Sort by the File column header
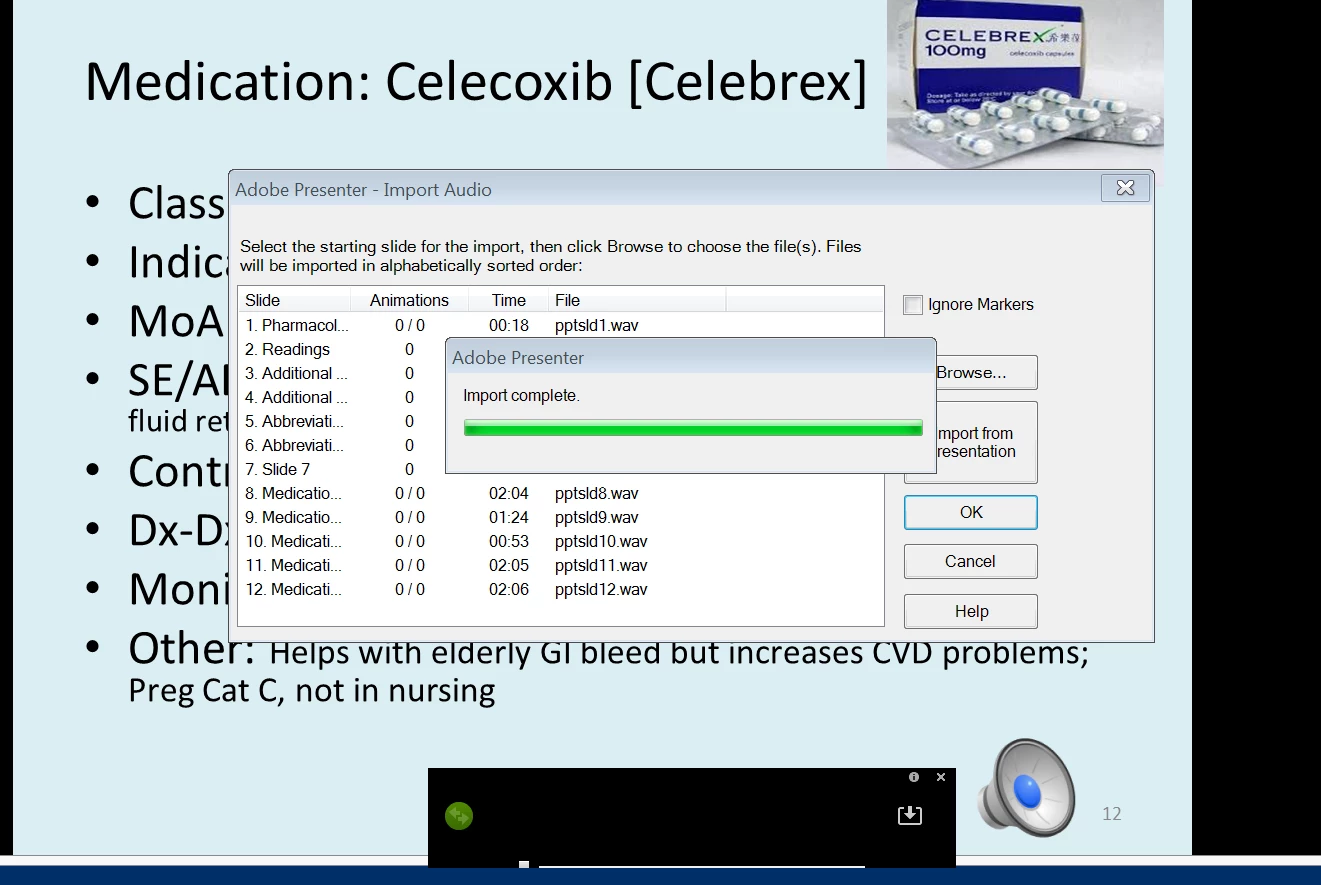The width and height of the screenshot is (1321, 885). coord(637,300)
